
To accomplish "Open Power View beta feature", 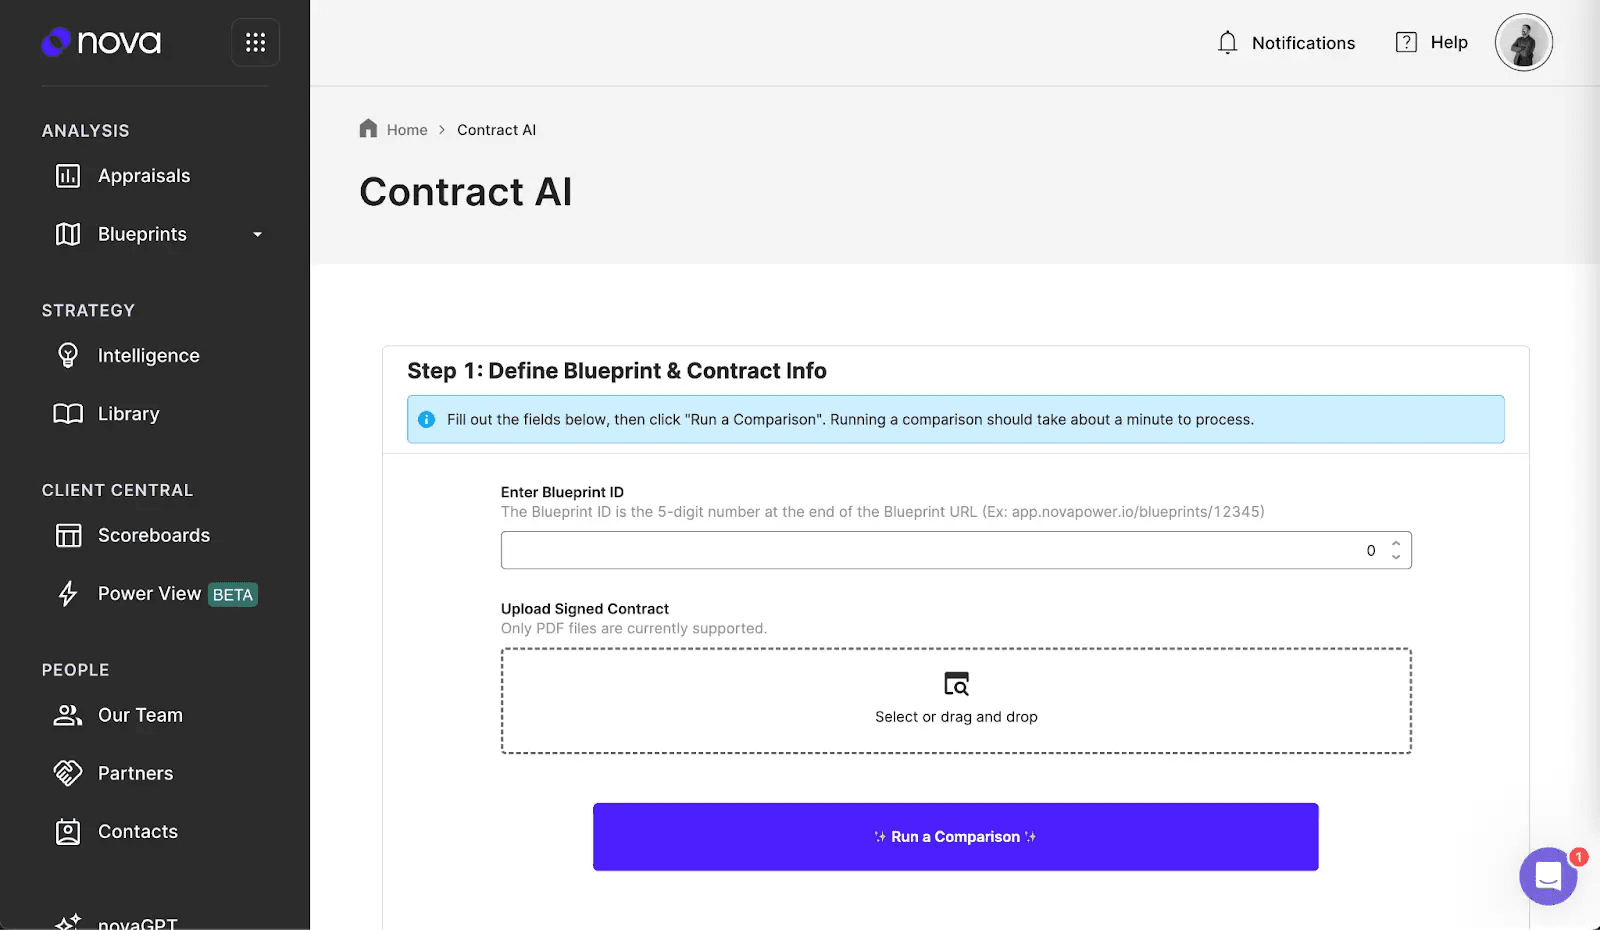I will pos(152,593).
